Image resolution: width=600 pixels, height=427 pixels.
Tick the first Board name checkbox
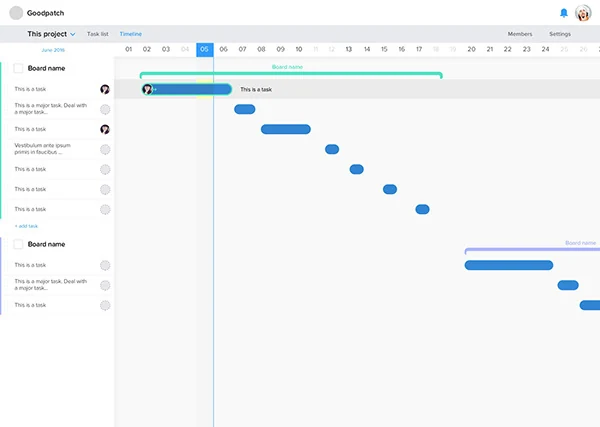(18, 68)
